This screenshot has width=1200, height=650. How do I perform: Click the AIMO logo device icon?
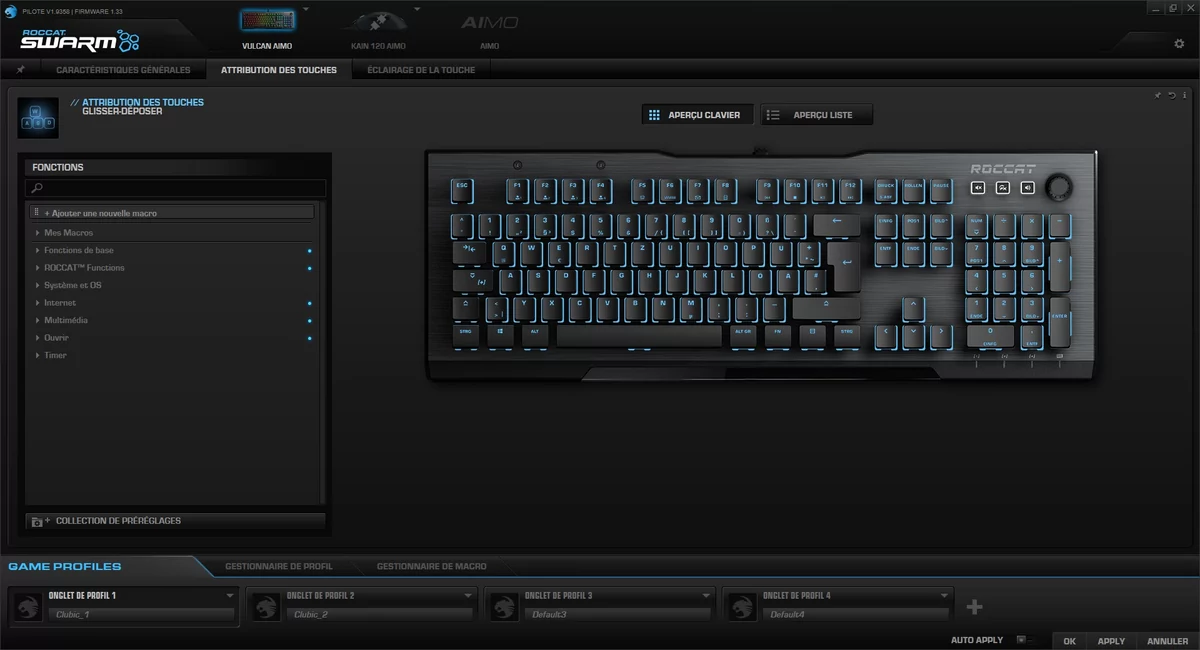click(x=489, y=22)
